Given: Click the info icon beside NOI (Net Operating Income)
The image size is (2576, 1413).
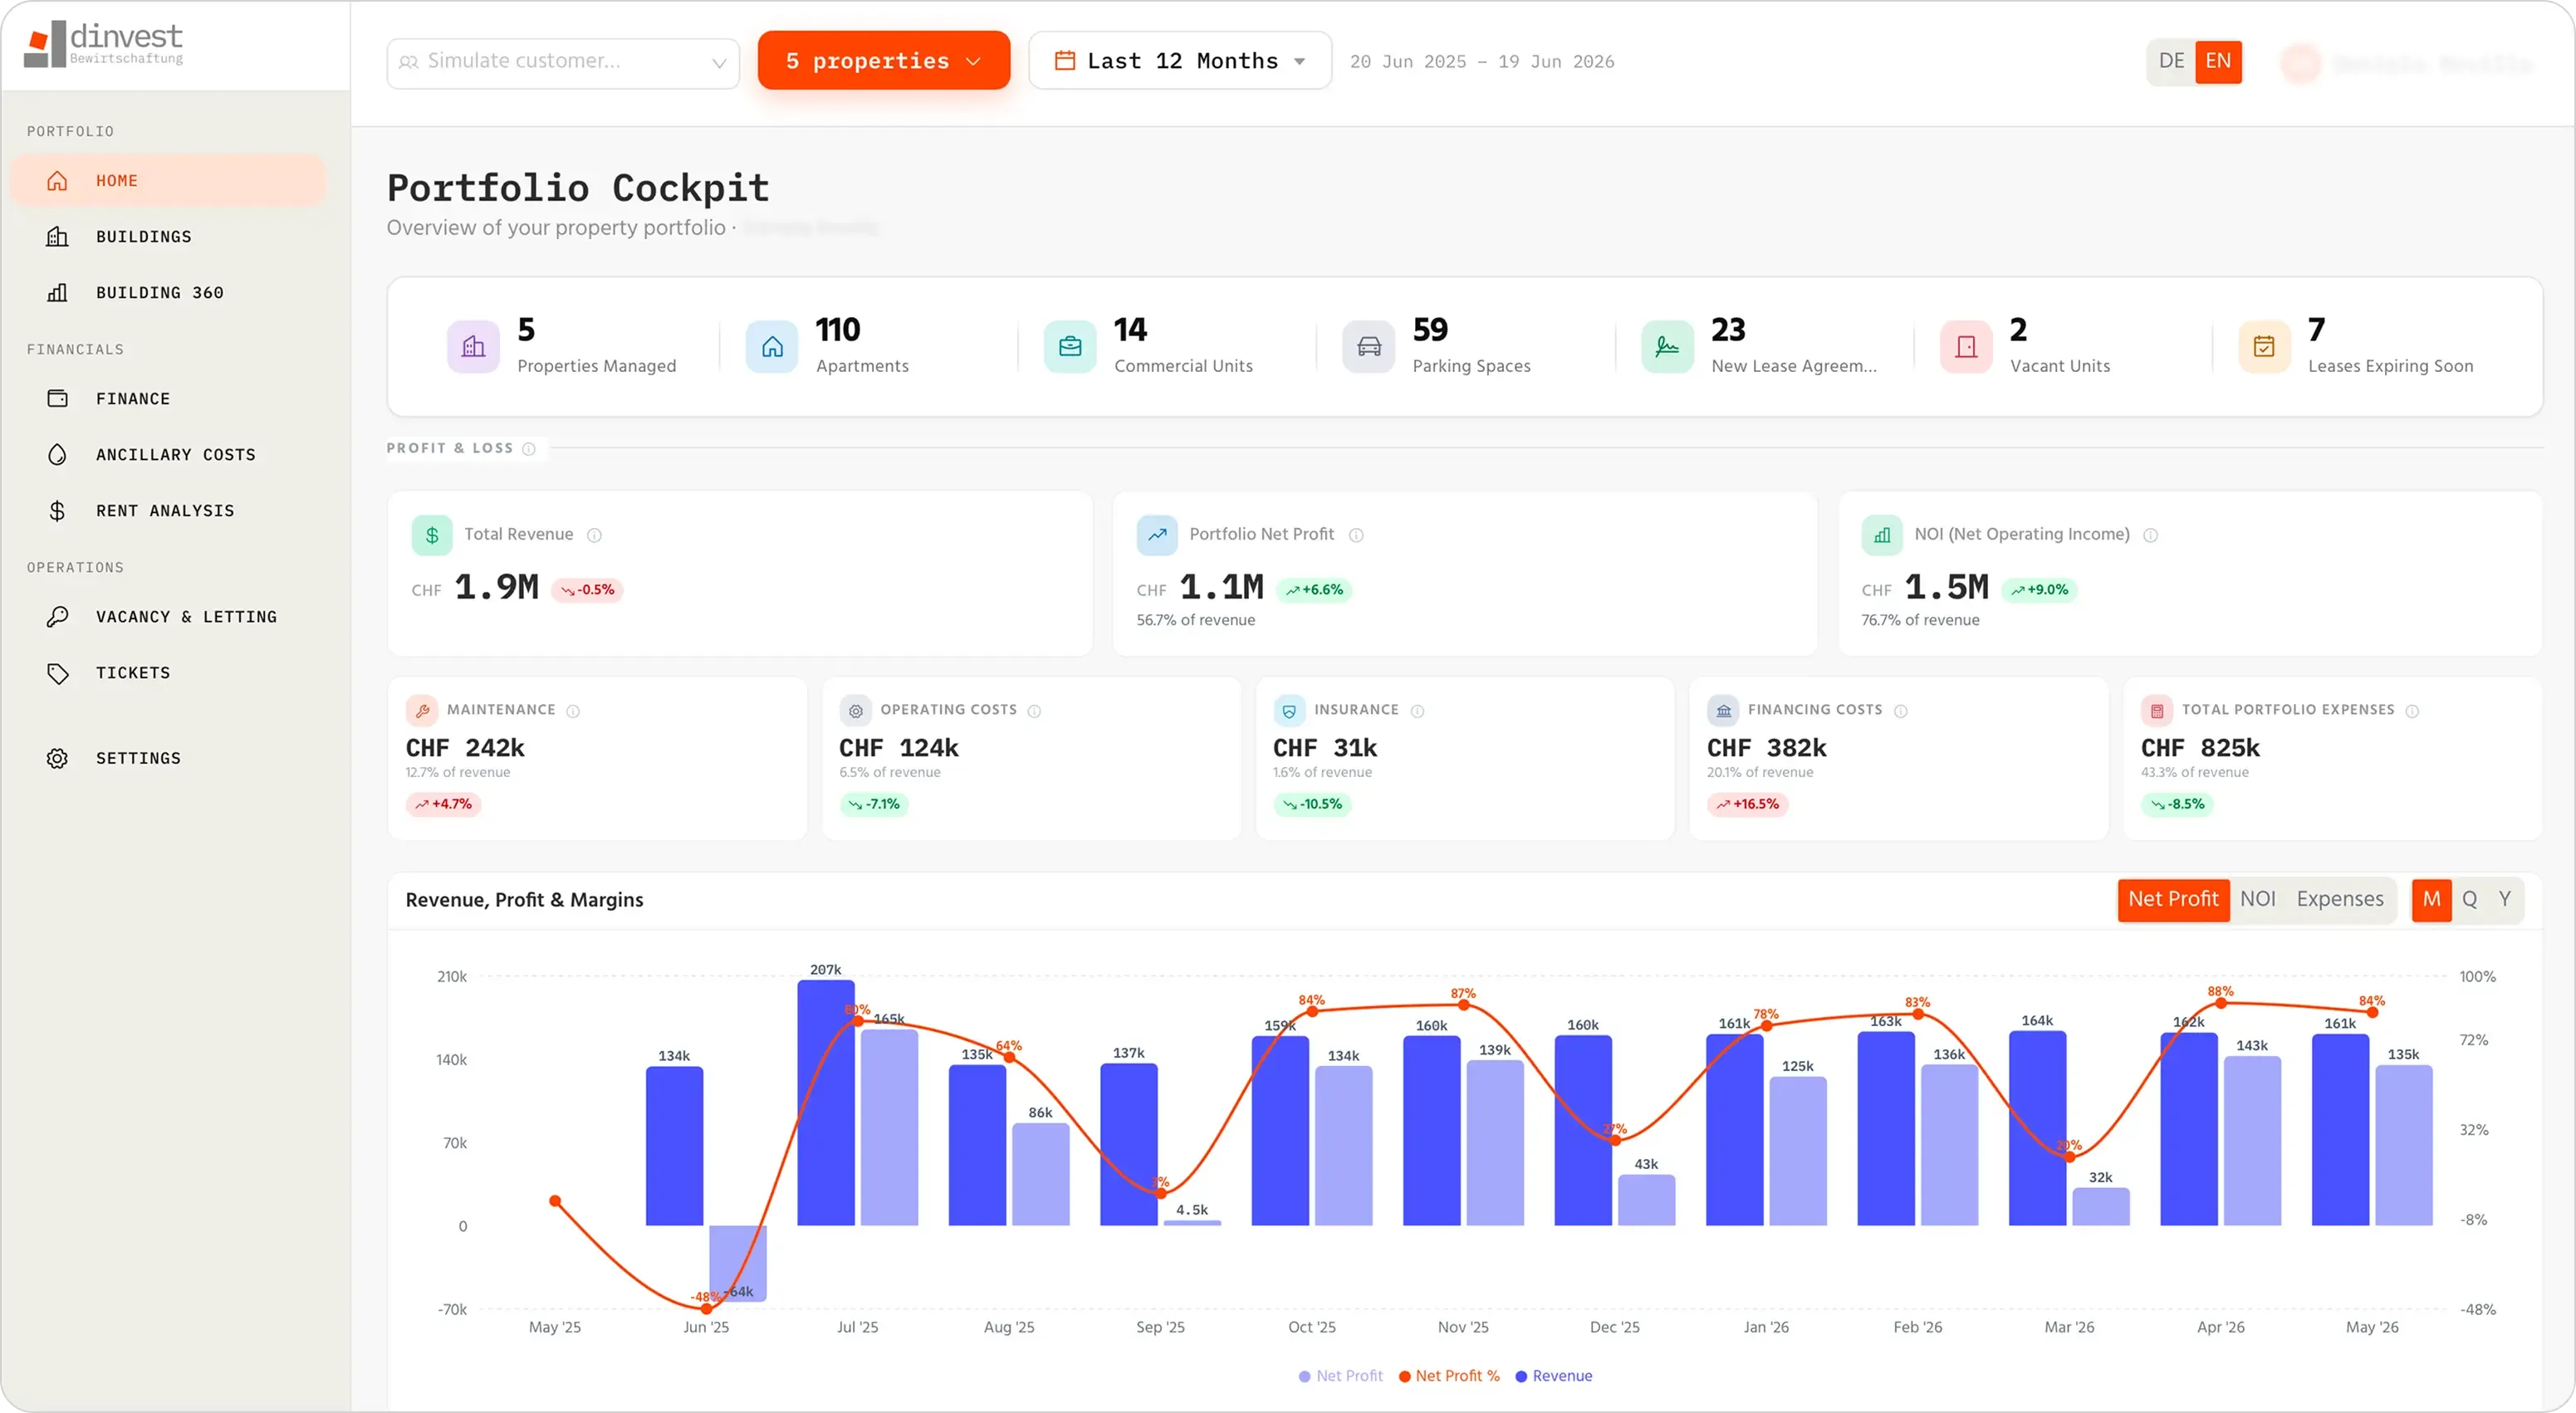Looking at the screenshot, I should point(2151,535).
